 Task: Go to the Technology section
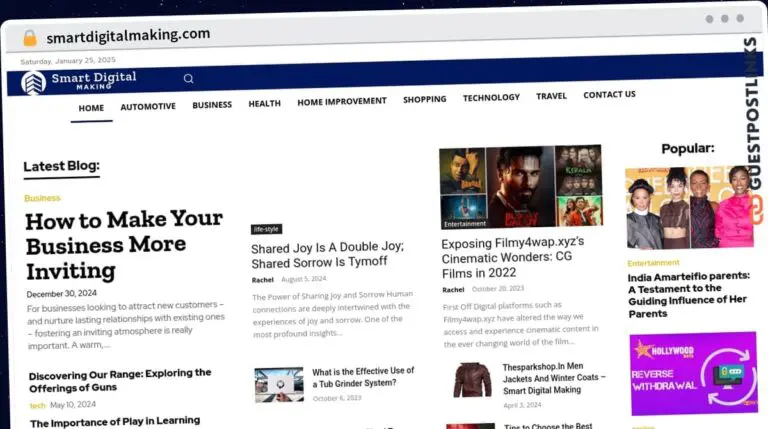(x=491, y=98)
